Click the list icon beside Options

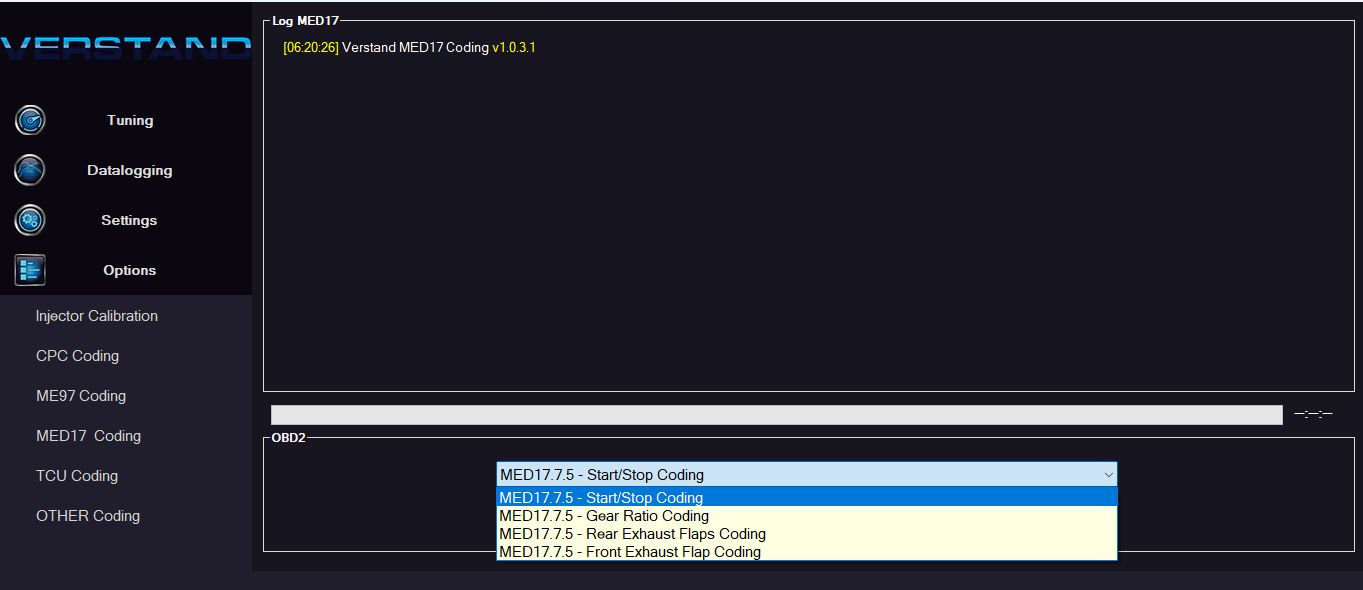coord(30,270)
